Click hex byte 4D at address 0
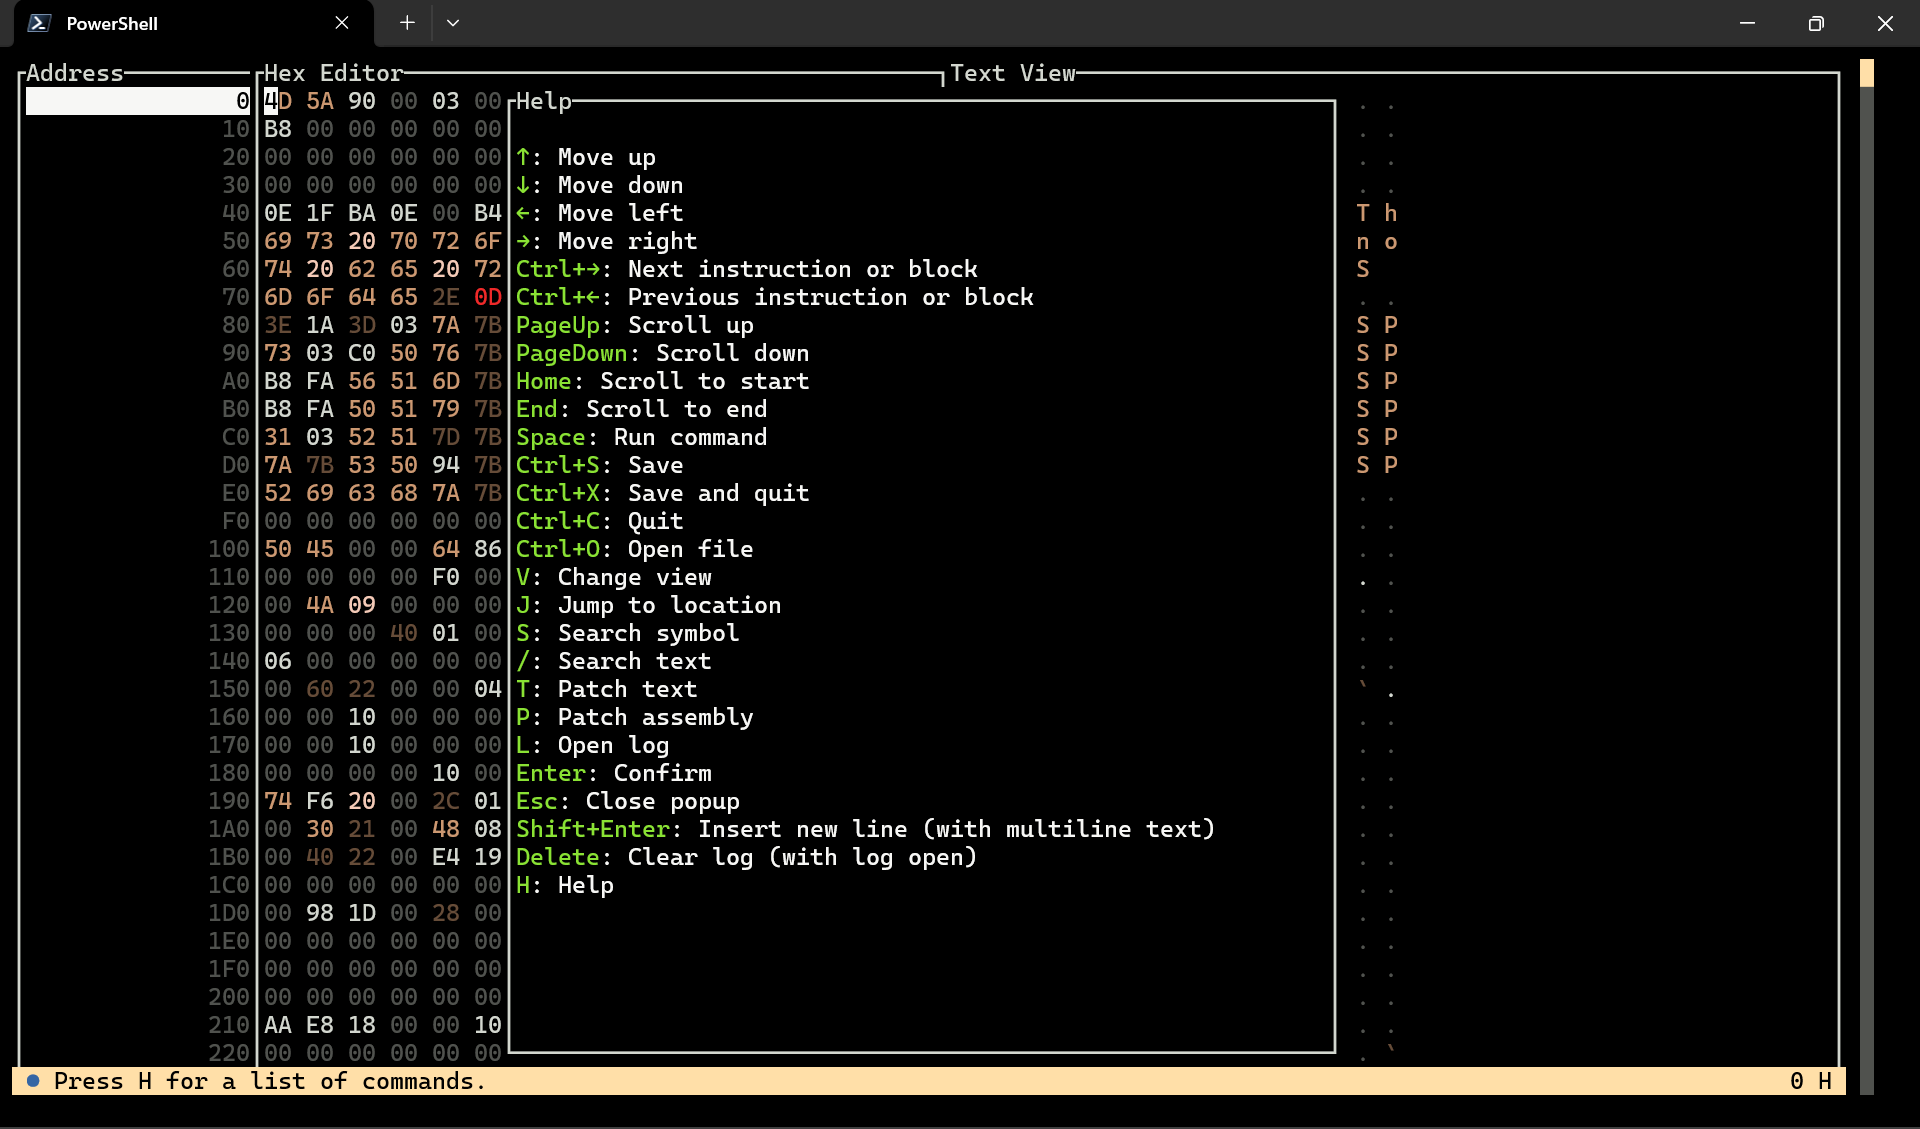The image size is (1920, 1129). point(278,101)
